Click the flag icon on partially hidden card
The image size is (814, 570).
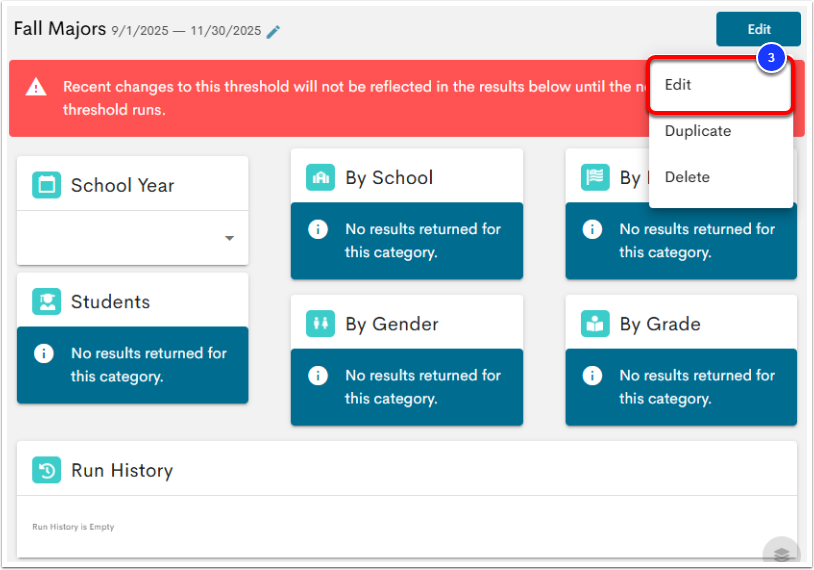(595, 178)
